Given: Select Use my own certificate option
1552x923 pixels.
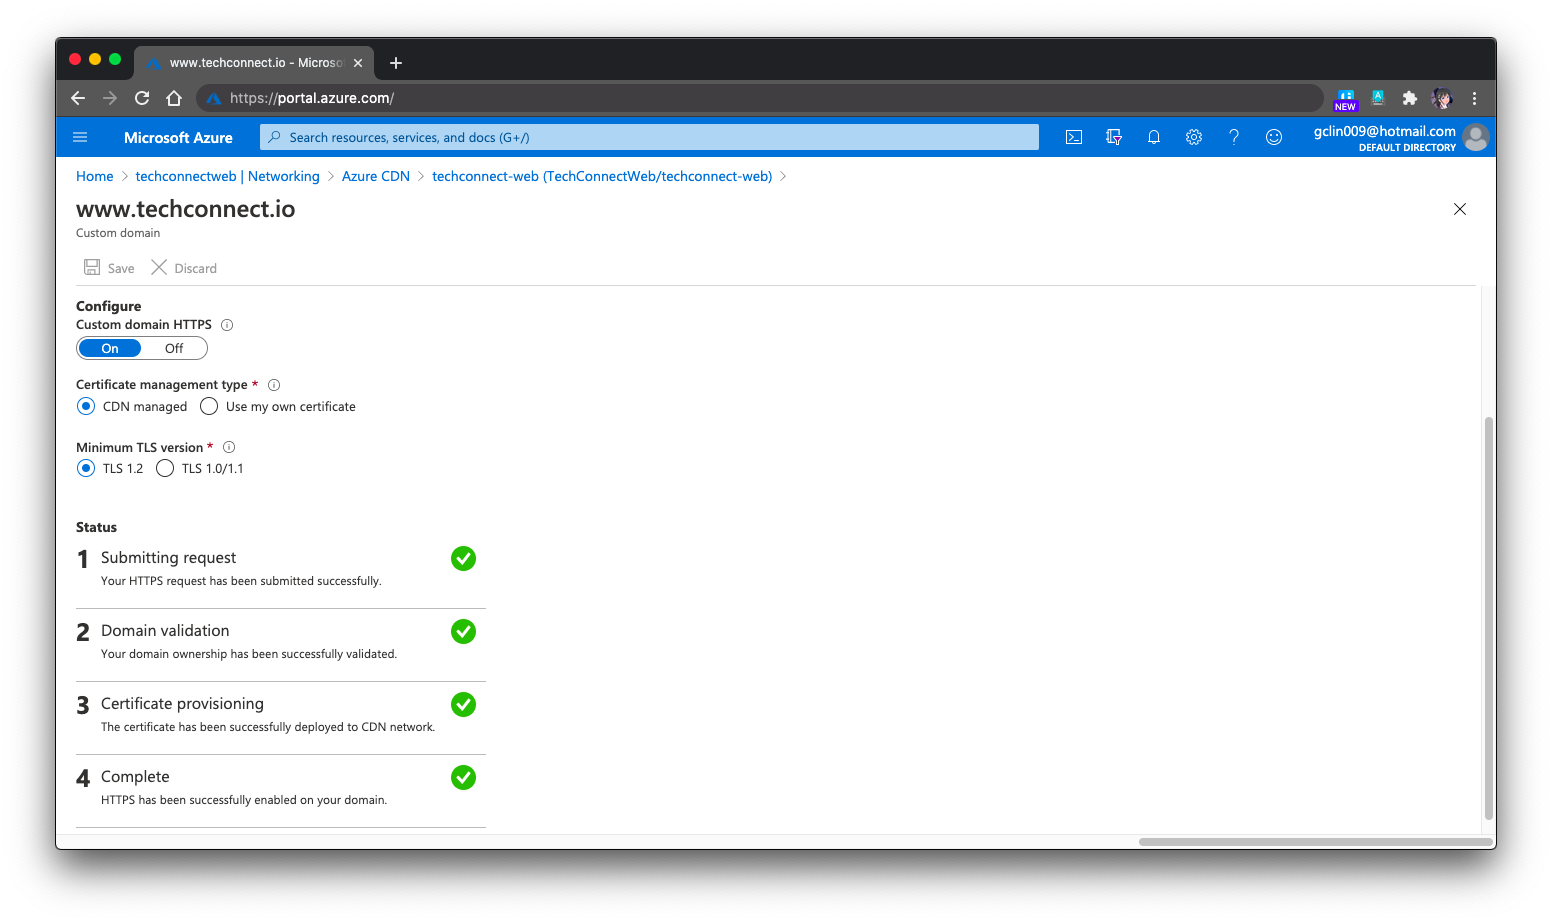Looking at the screenshot, I should click(209, 406).
